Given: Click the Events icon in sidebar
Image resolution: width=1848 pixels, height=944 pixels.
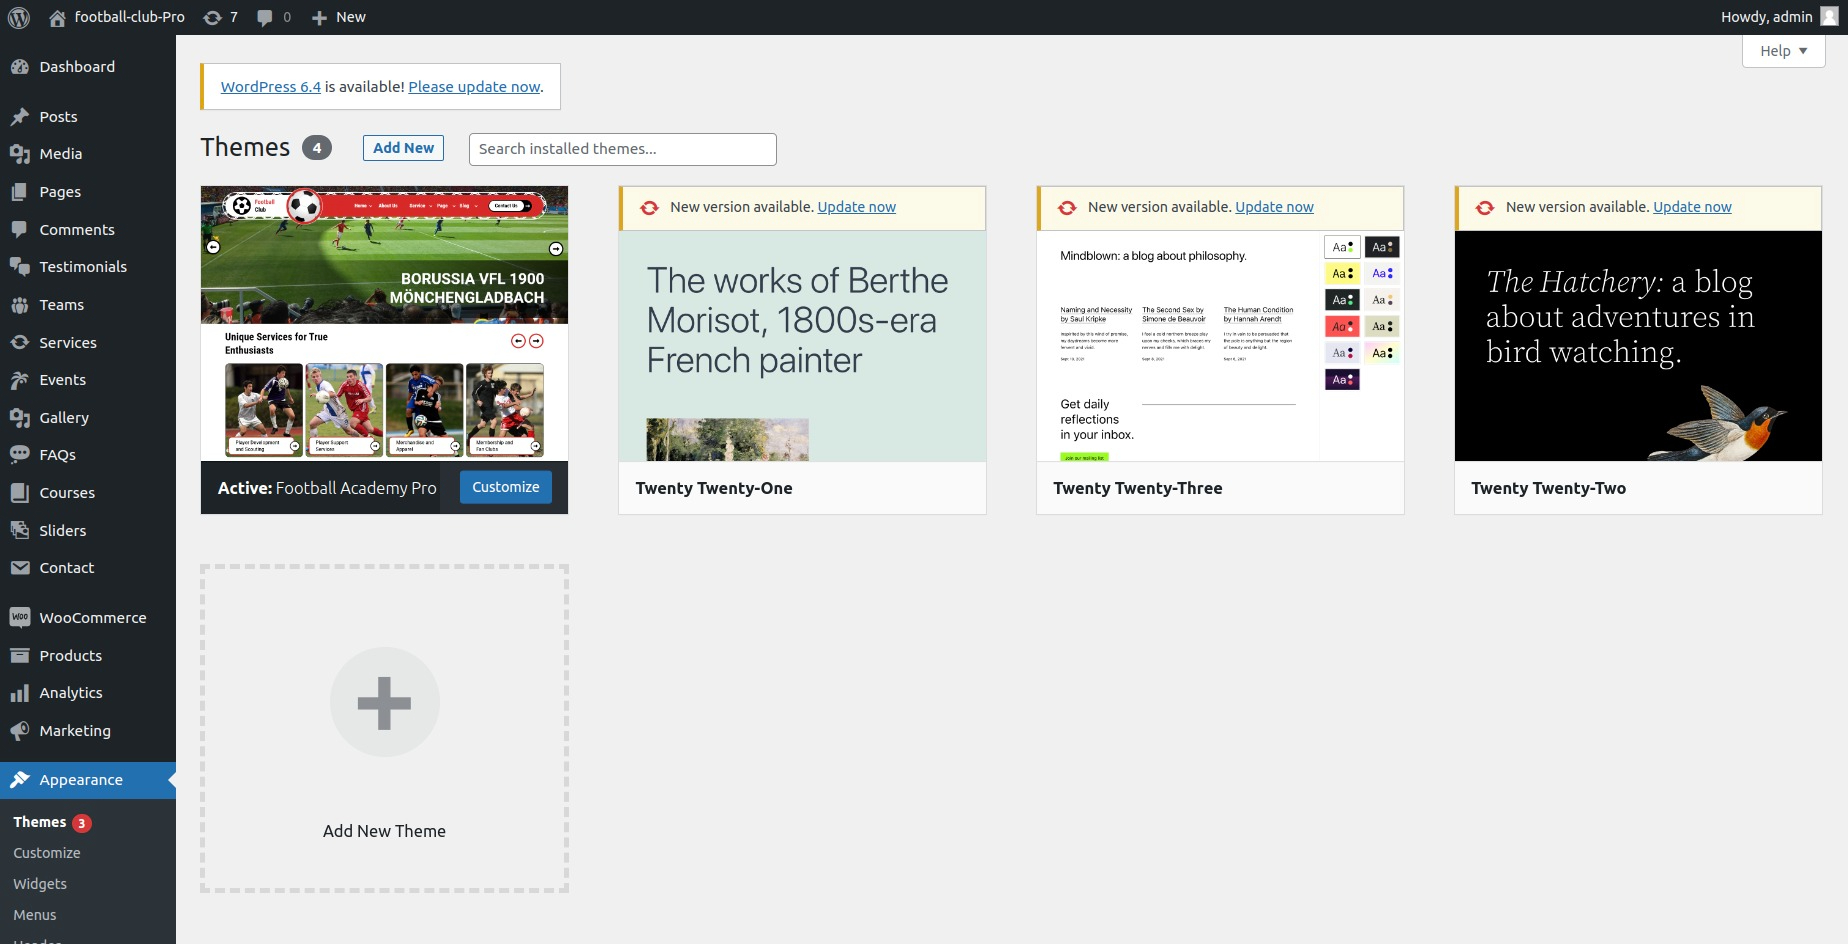Looking at the screenshot, I should click(20, 380).
